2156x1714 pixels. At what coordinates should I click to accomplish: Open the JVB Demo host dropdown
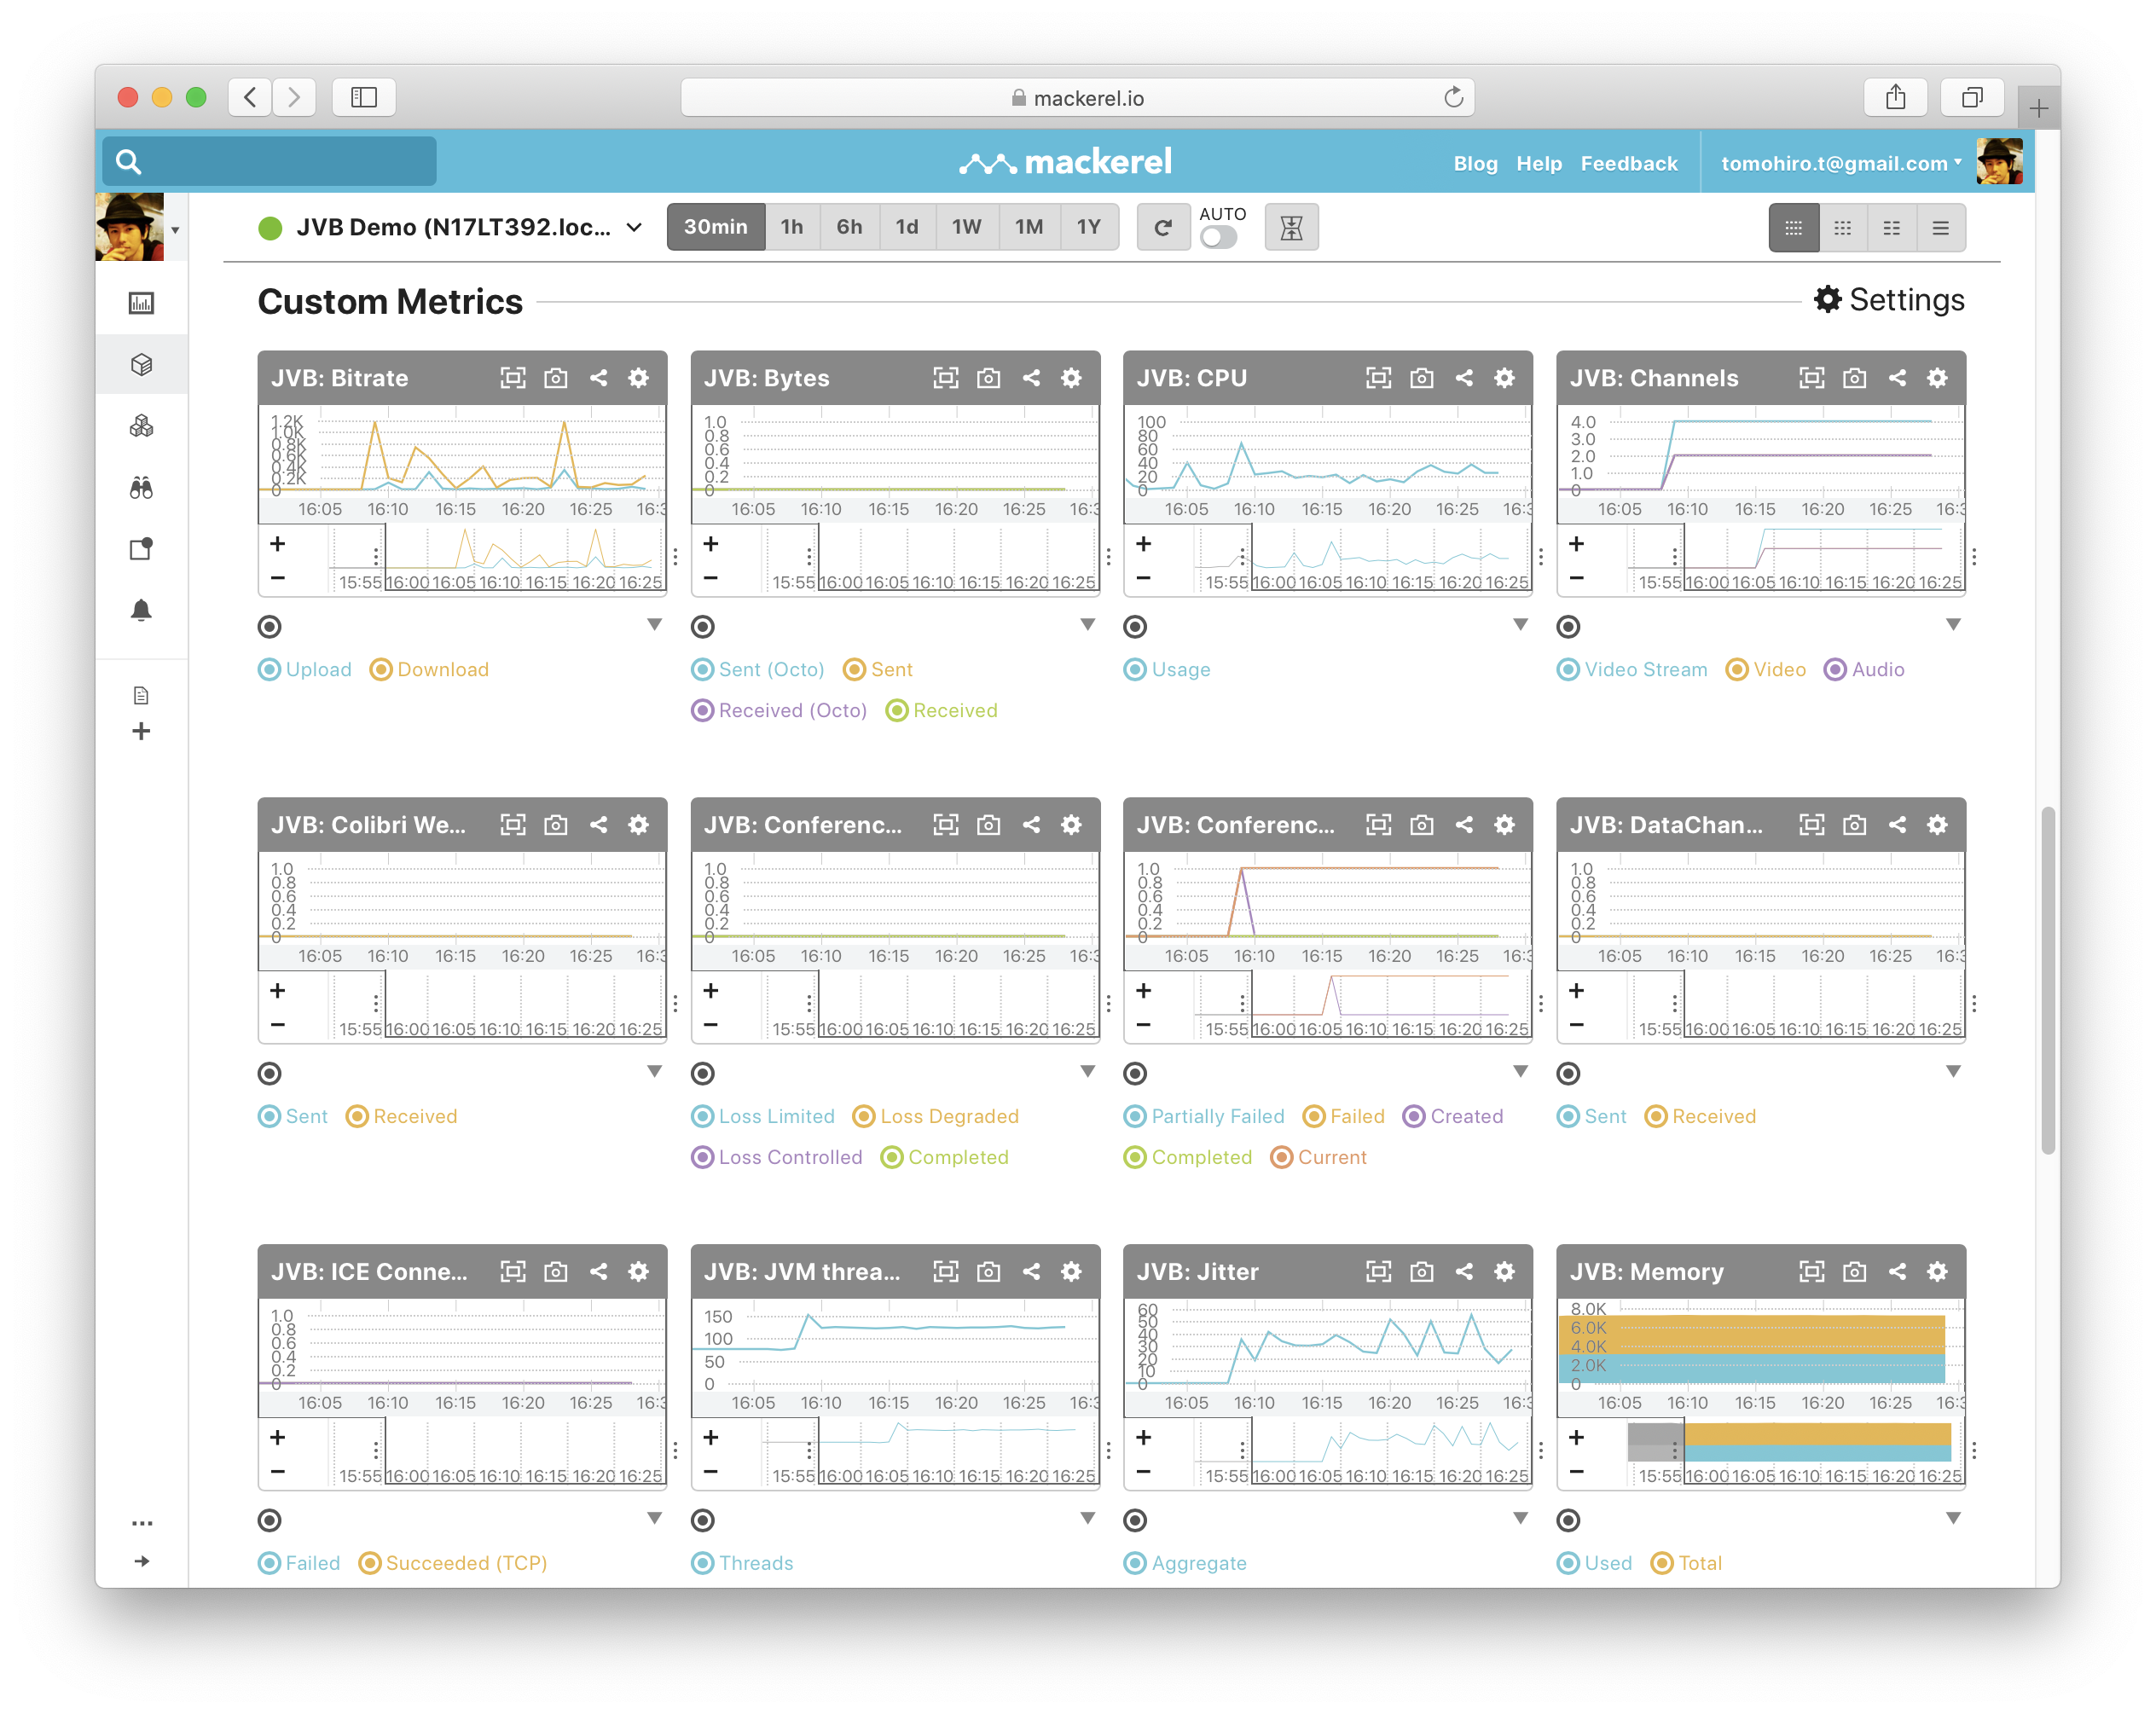point(634,228)
